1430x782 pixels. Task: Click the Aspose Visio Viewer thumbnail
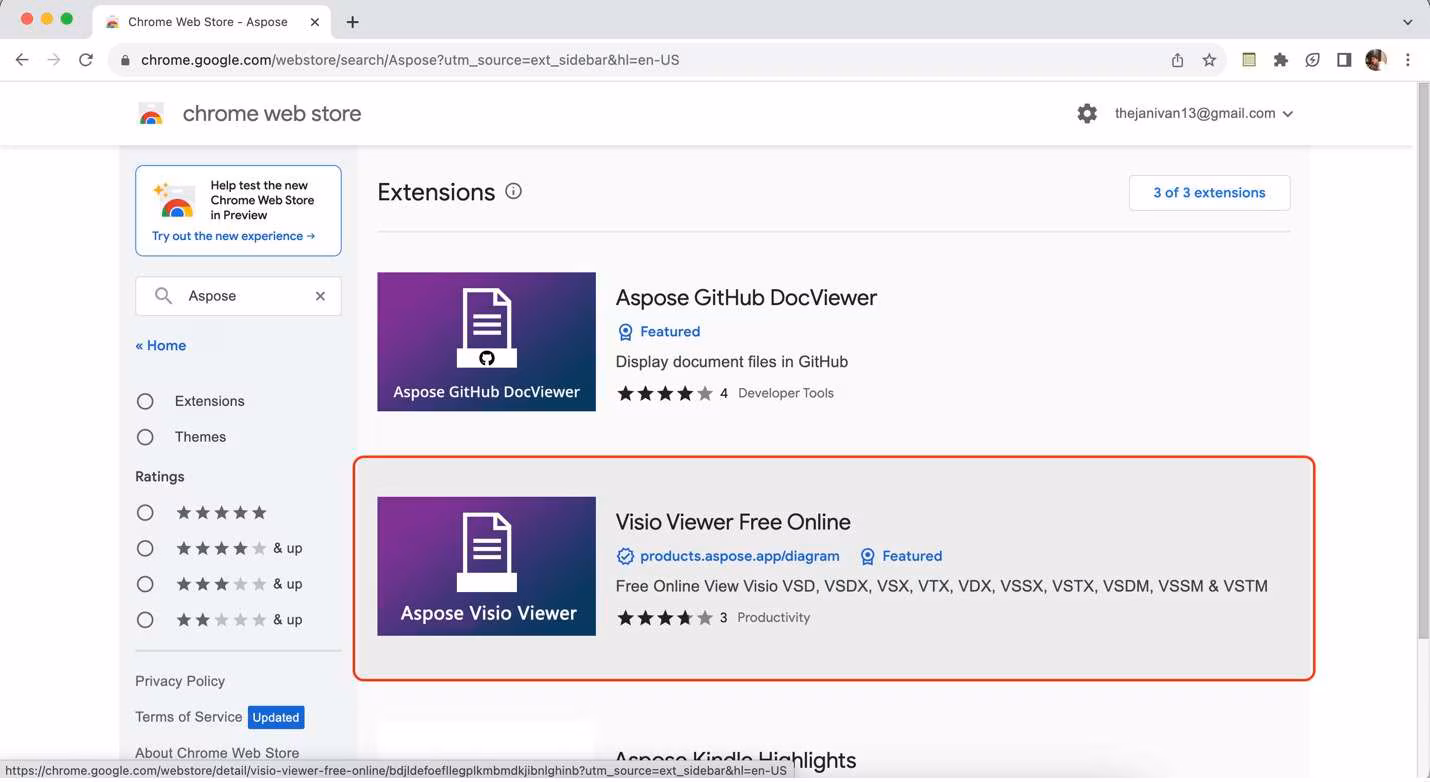tap(486, 566)
